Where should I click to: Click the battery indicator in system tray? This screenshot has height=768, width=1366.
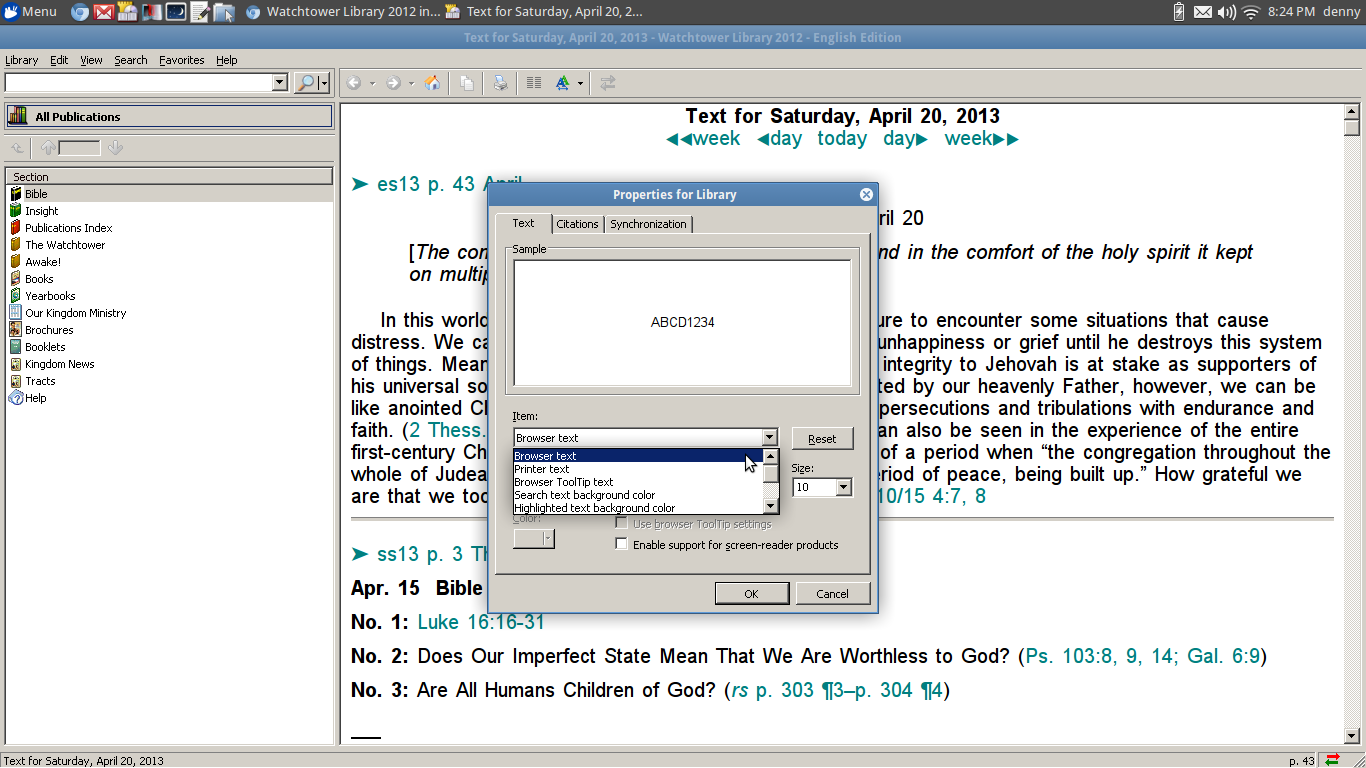pyautogui.click(x=1178, y=12)
